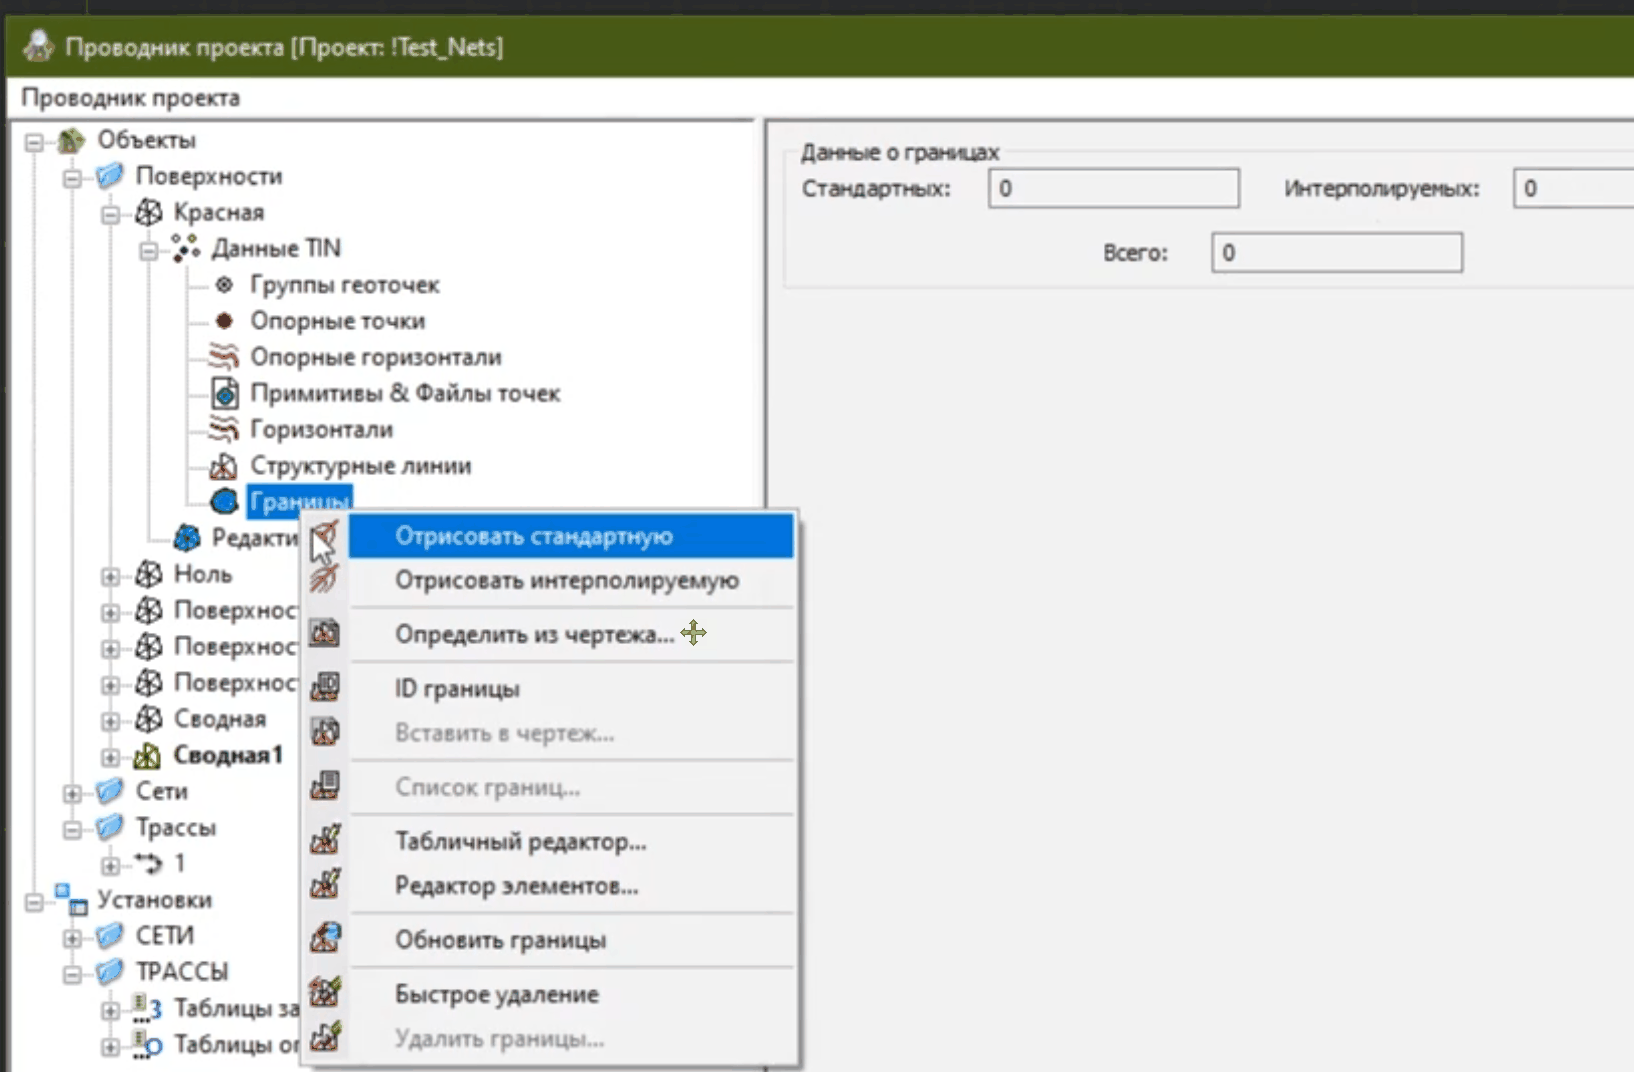1634x1072 pixels.
Task: Click the Опорные точки dot icon
Action: pyautogui.click(x=224, y=321)
